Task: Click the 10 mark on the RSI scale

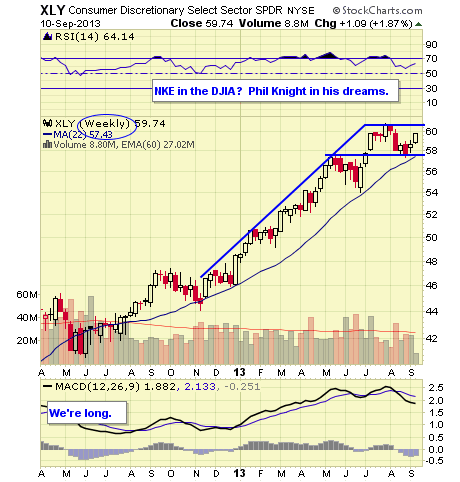Action: click(x=431, y=102)
